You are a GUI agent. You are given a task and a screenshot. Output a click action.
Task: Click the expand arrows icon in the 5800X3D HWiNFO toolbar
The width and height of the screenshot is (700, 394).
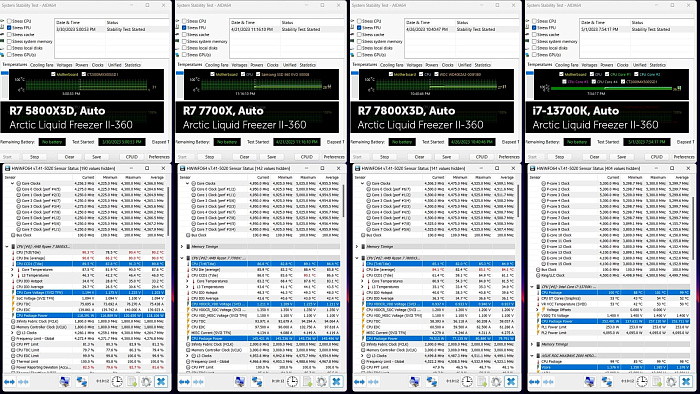pyautogui.click(x=9, y=382)
